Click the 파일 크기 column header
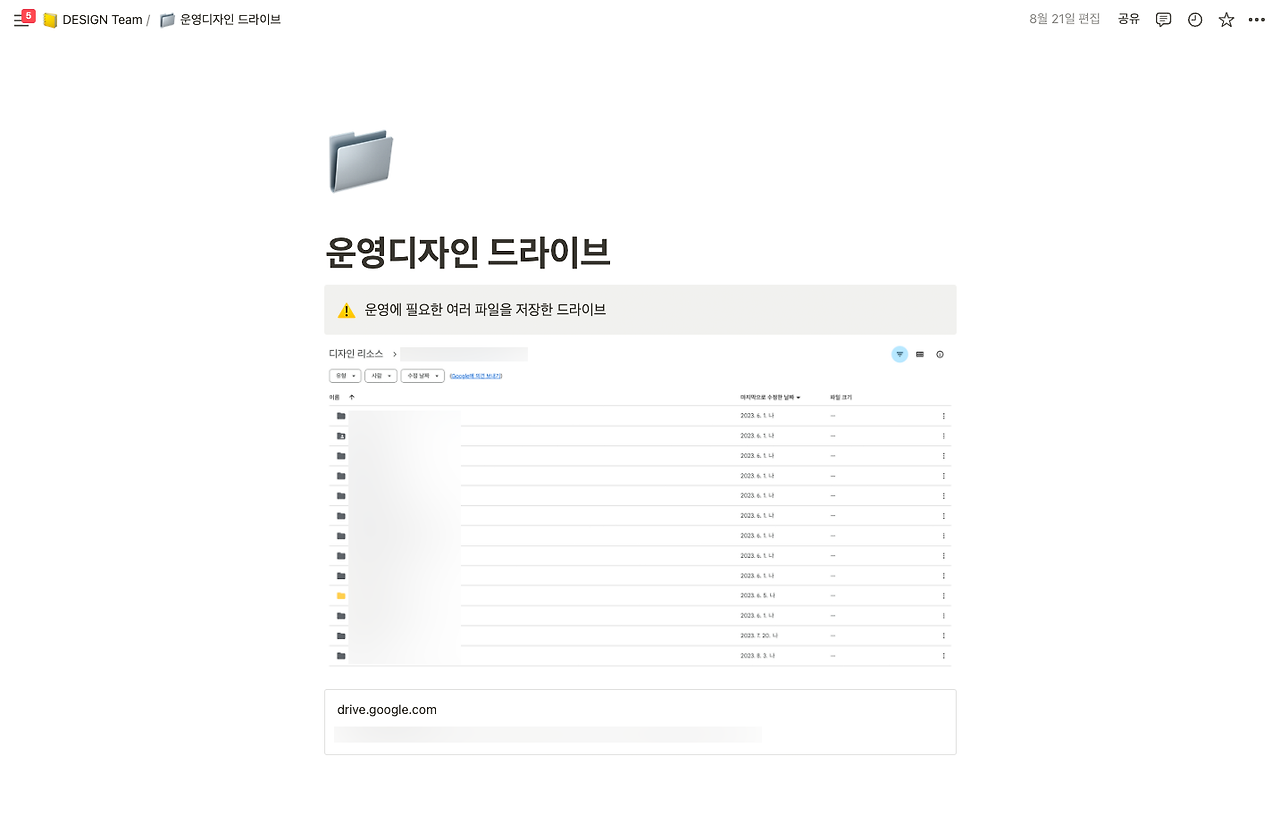This screenshot has width=1280, height=839. tap(841, 397)
